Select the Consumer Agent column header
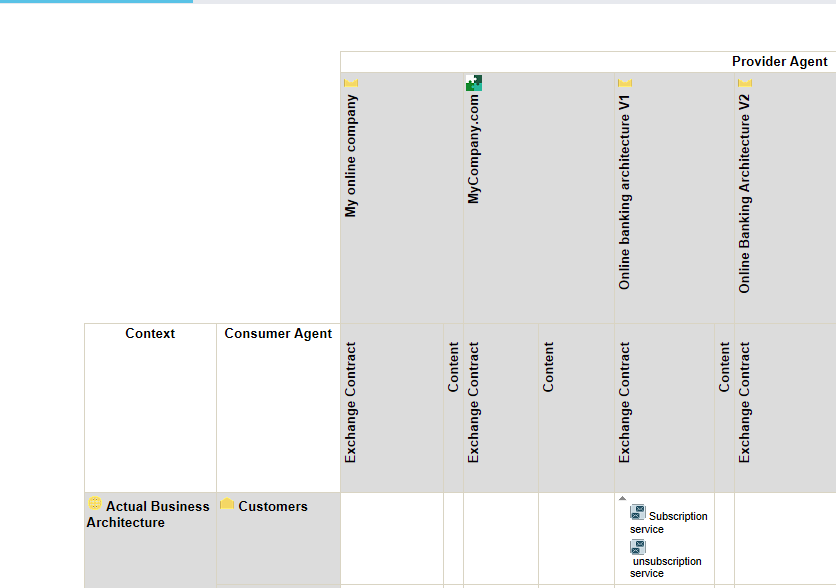Image resolution: width=836 pixels, height=588 pixels. (278, 334)
